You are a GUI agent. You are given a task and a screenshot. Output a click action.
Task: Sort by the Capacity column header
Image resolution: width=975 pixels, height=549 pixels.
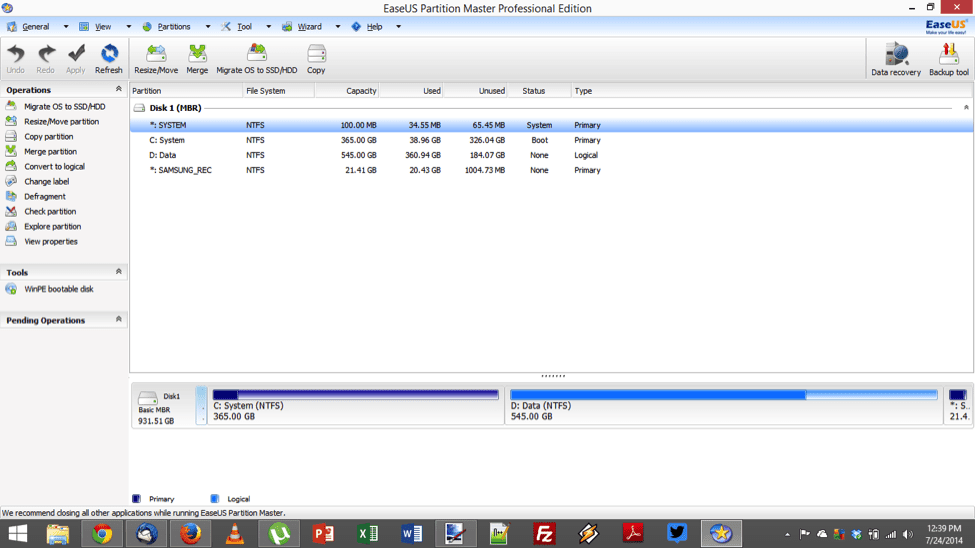point(347,91)
